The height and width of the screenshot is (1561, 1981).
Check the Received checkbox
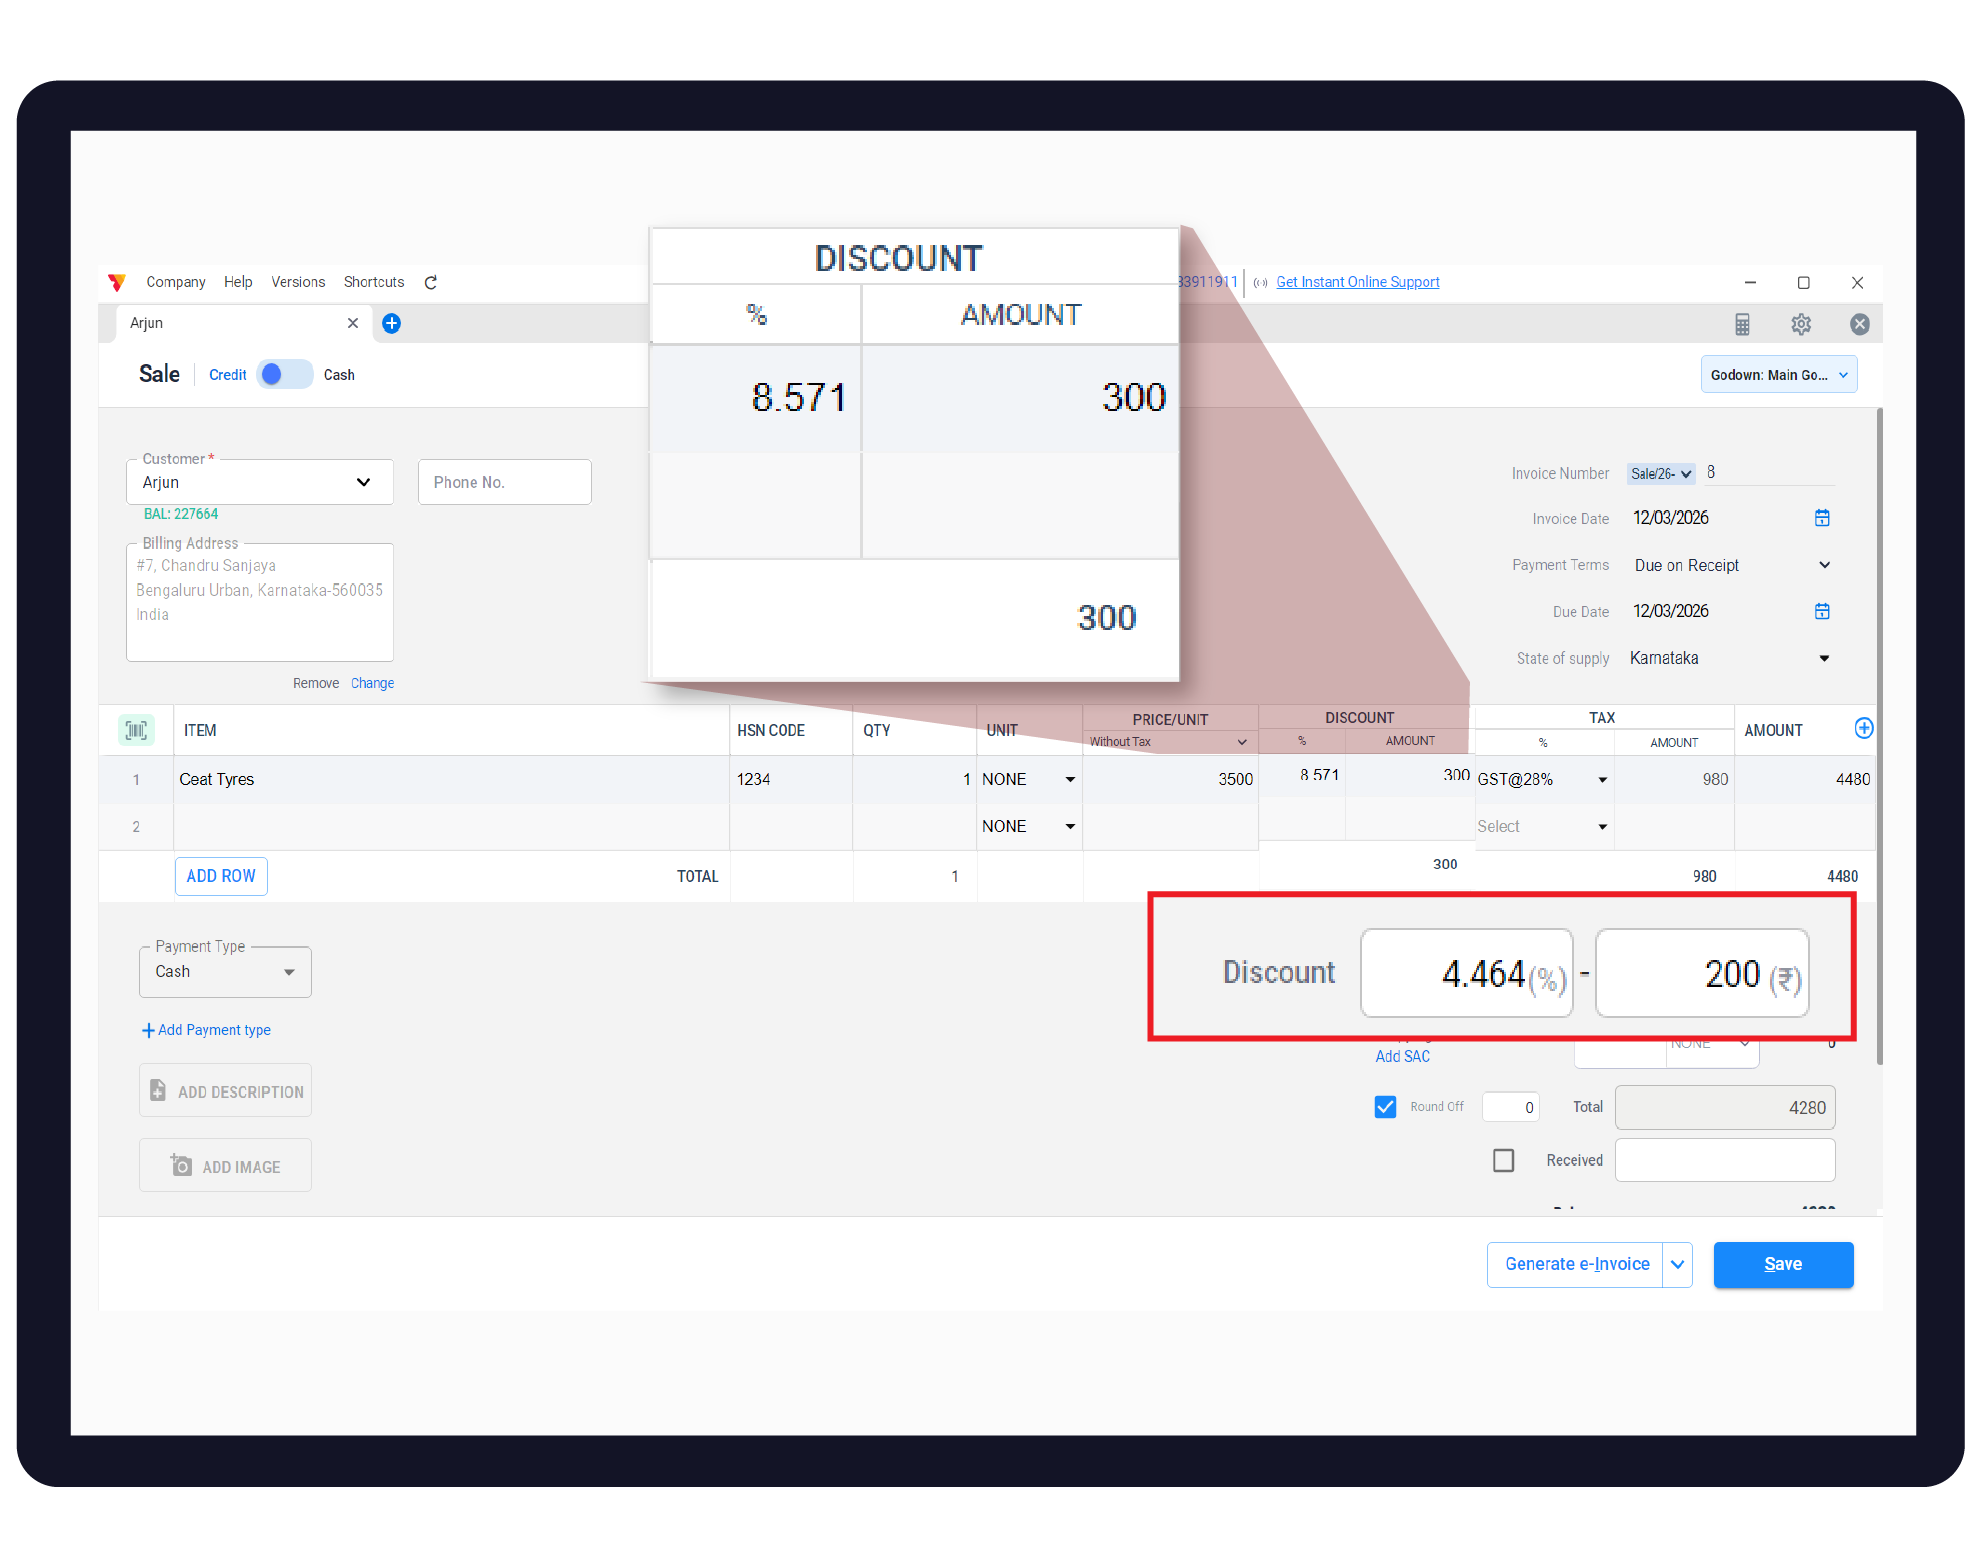[1503, 1160]
